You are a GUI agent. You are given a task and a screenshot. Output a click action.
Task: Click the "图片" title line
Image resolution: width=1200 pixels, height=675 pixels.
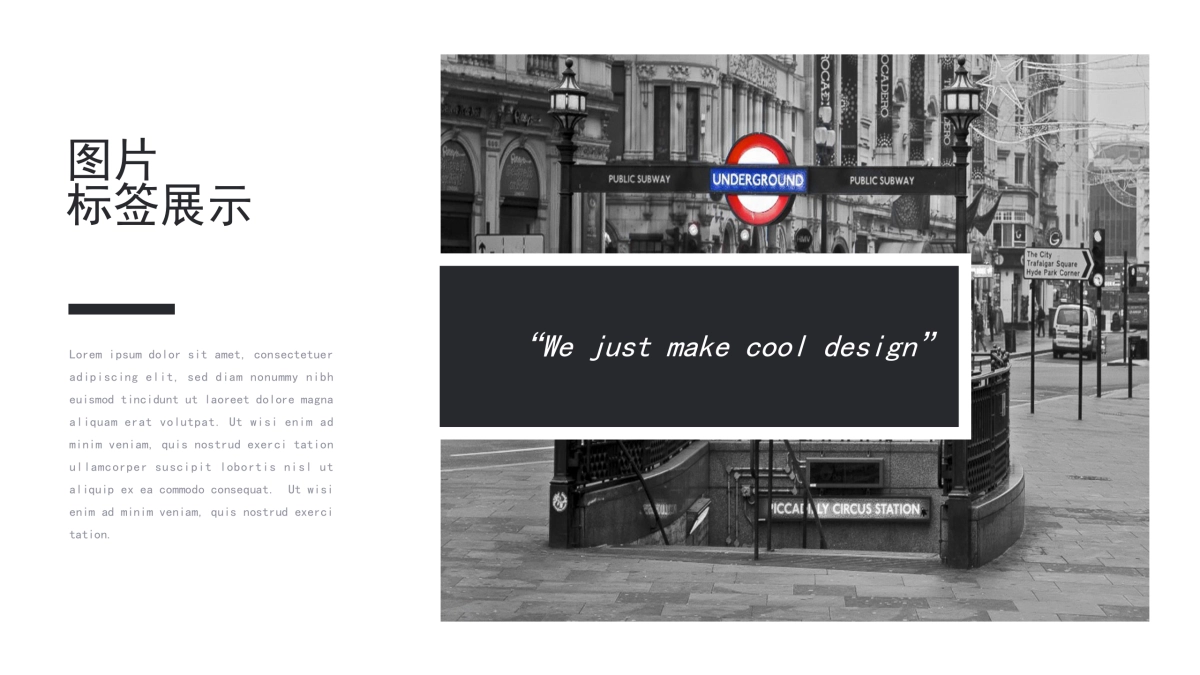112,160
